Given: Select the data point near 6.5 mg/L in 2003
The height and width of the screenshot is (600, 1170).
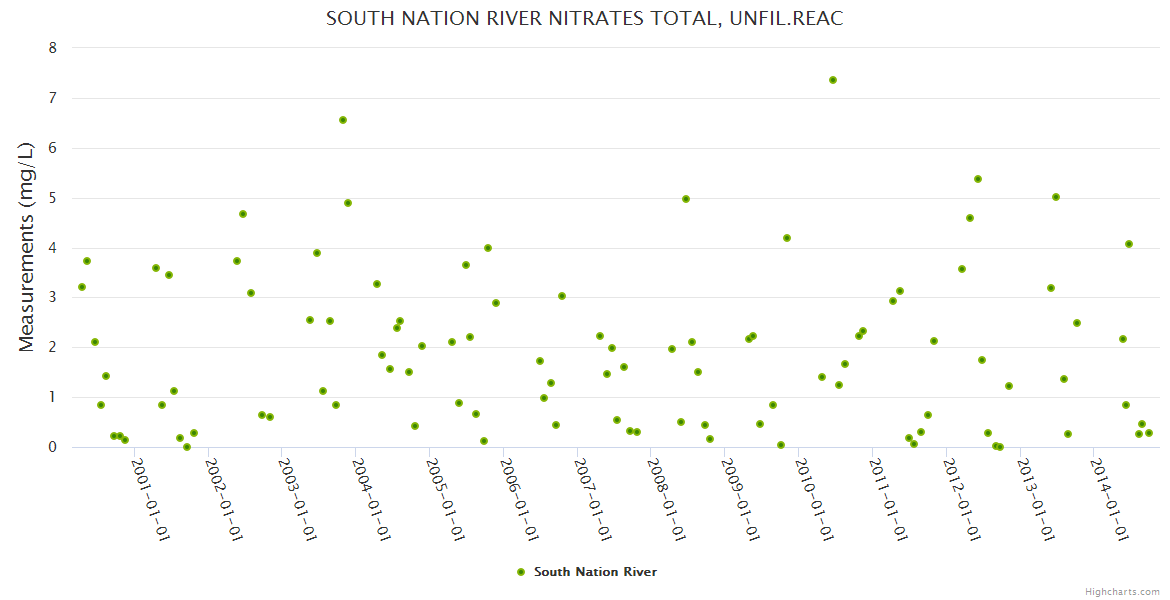Looking at the screenshot, I should click(x=343, y=120).
